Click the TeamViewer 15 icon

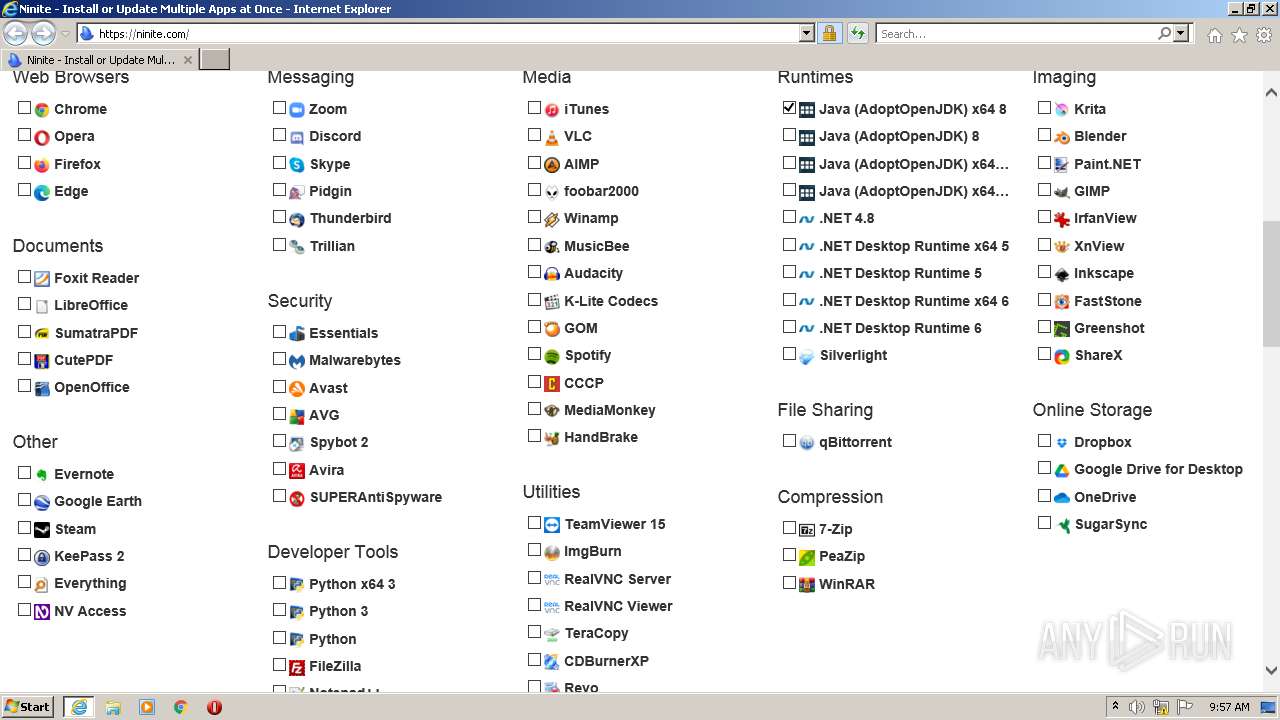click(x=552, y=525)
